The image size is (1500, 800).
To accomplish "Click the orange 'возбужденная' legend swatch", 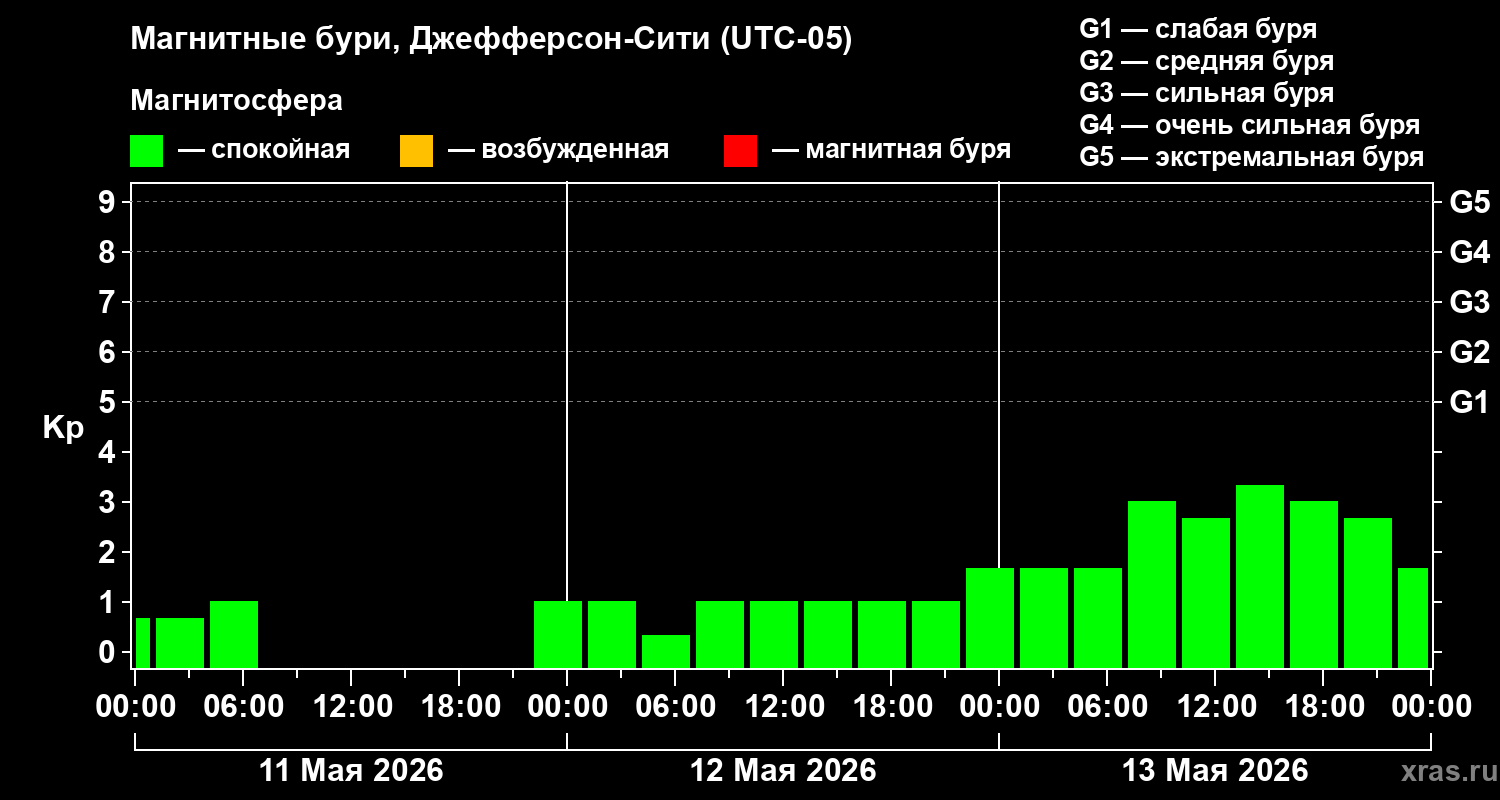I will pyautogui.click(x=416, y=151).
